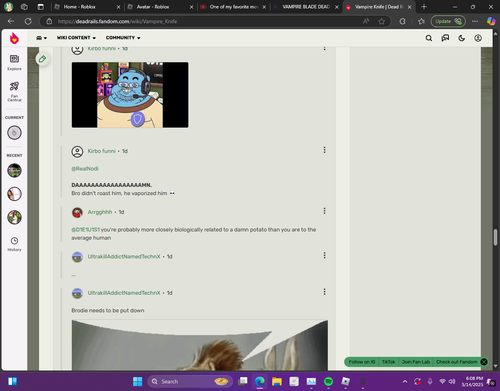500x391 pixels.
Task: Open the browser tab actions icon
Action: pos(41,7)
